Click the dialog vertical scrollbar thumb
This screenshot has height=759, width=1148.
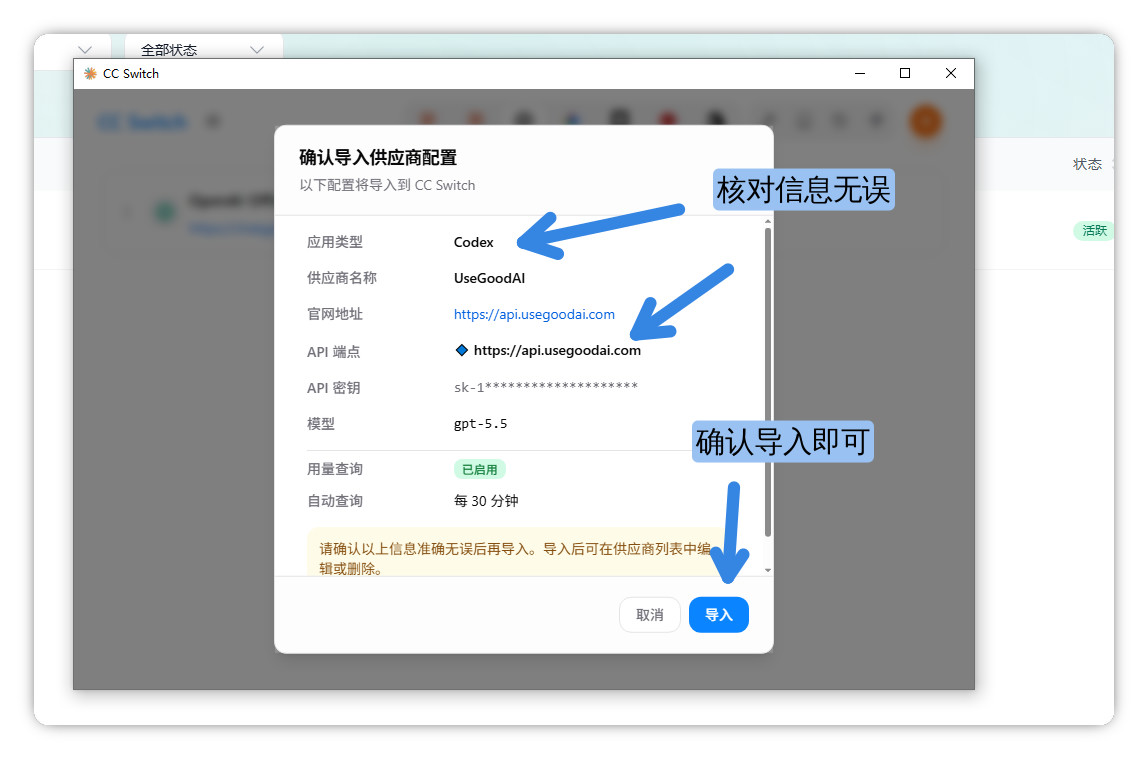click(x=767, y=382)
